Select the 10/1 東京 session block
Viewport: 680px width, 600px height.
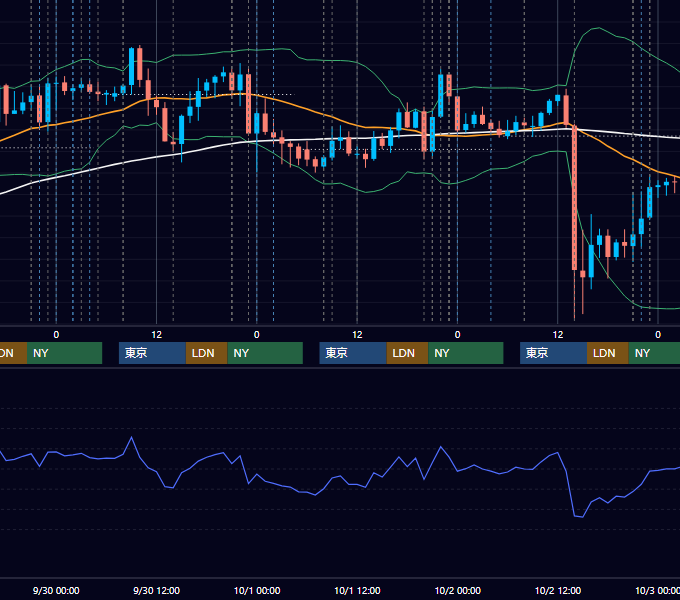click(353, 353)
